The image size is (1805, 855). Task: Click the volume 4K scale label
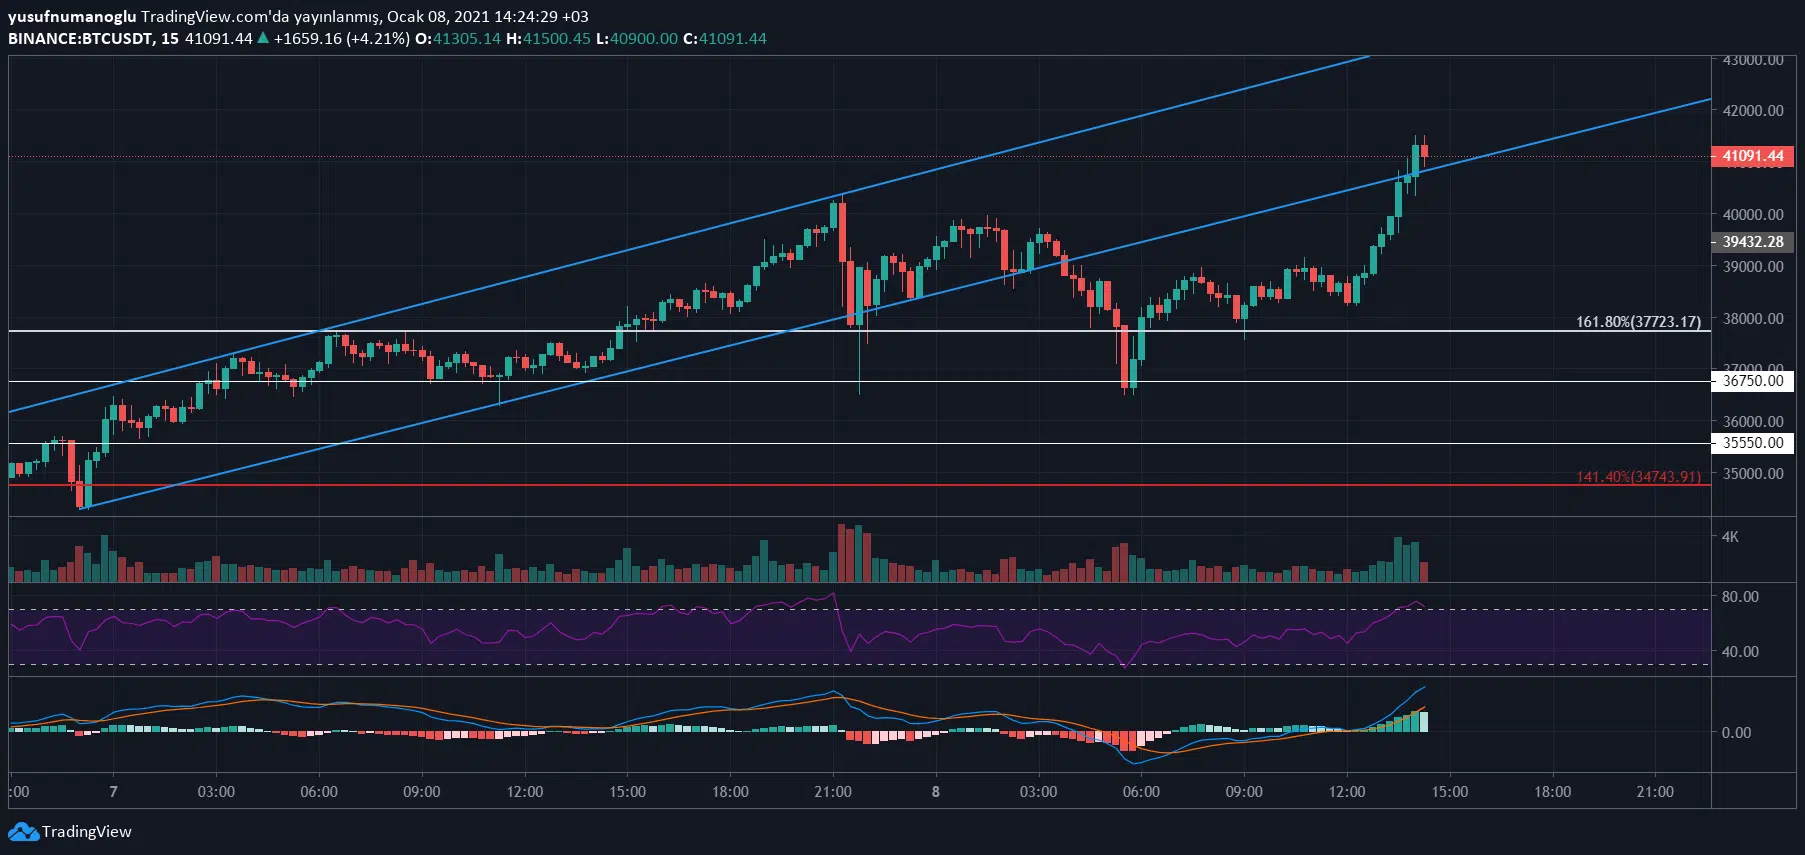pos(1730,537)
